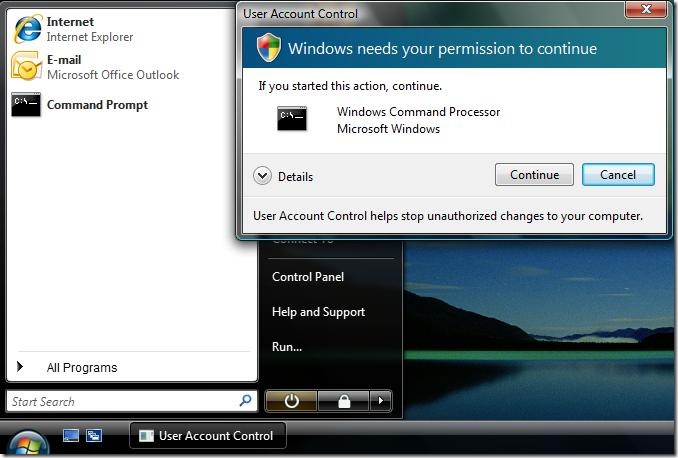Click the UAC security shield icon
The width and height of the screenshot is (678, 458).
pos(269,48)
